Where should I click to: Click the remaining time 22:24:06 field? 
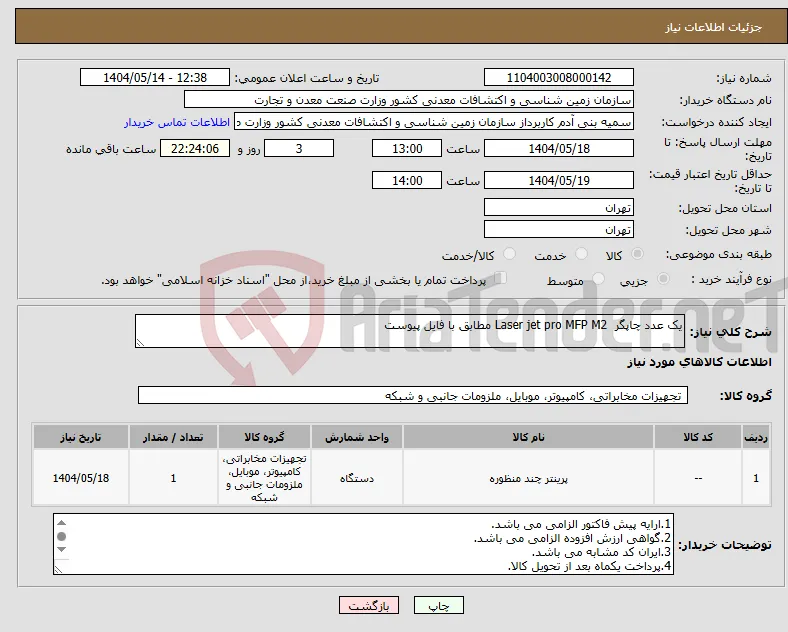click(x=195, y=149)
